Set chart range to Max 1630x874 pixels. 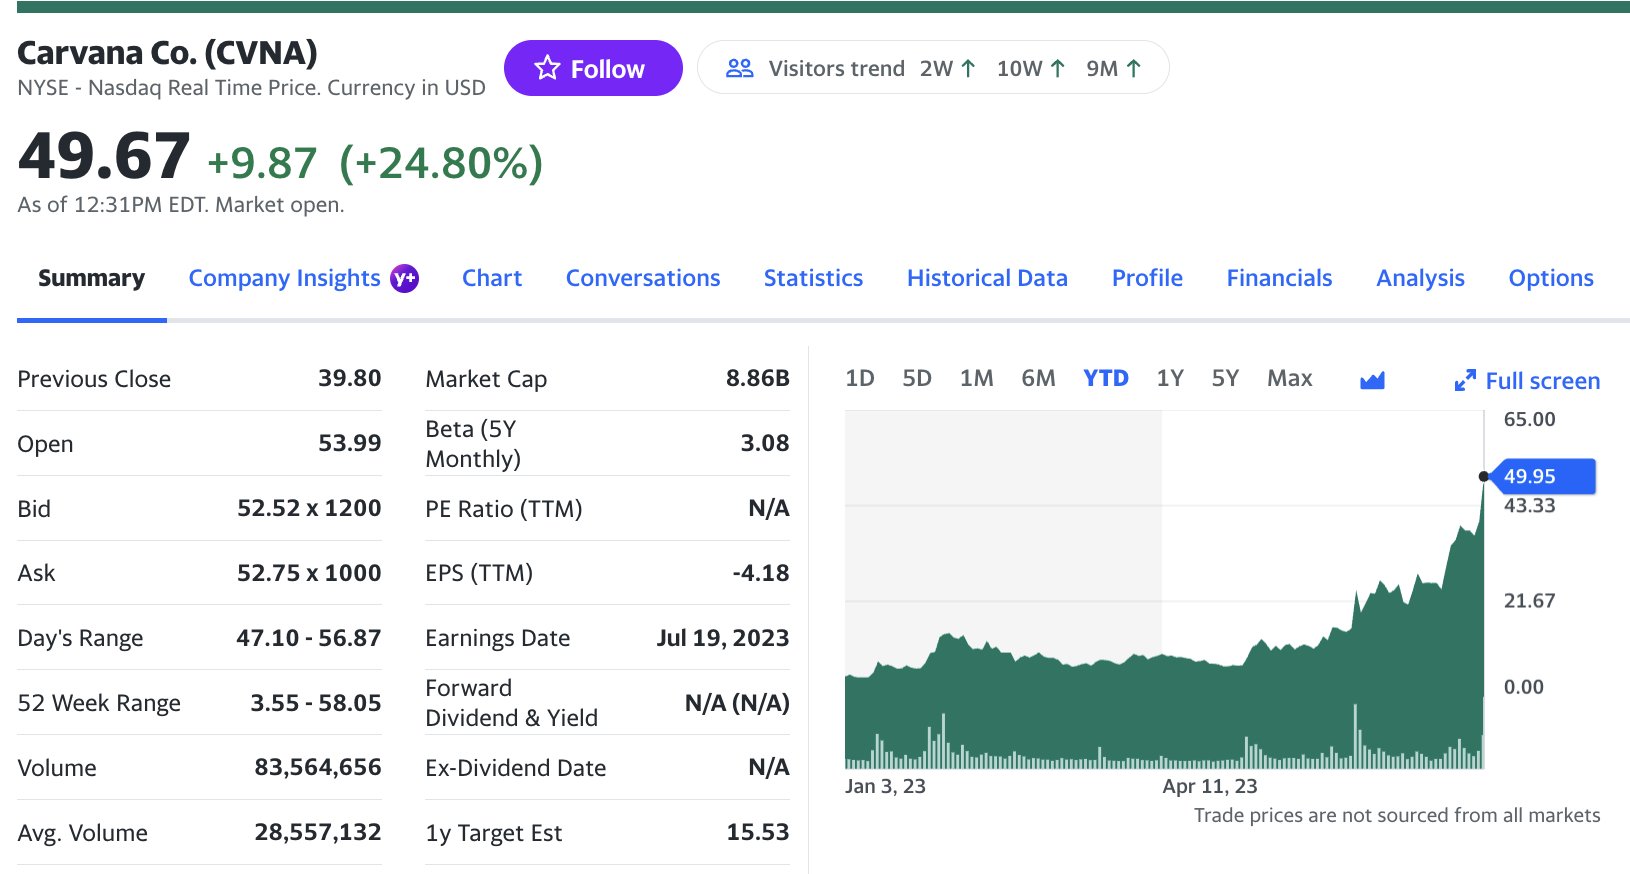pyautogui.click(x=1290, y=378)
